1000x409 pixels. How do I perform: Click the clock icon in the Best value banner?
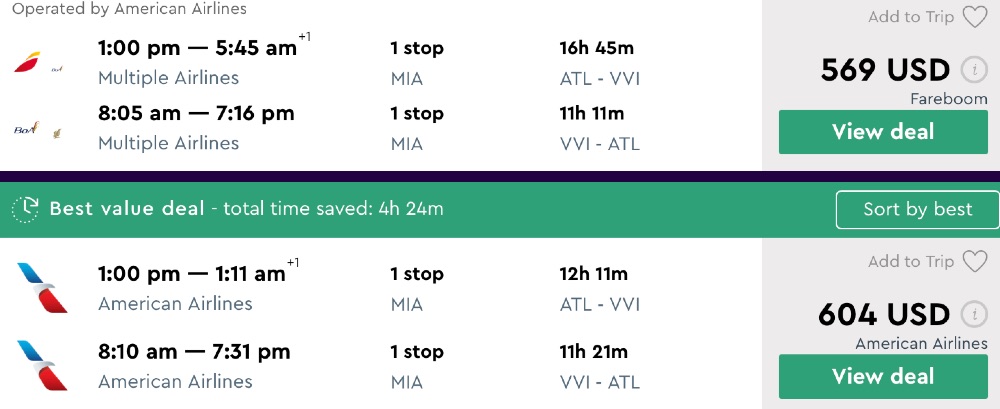pyautogui.click(x=26, y=209)
